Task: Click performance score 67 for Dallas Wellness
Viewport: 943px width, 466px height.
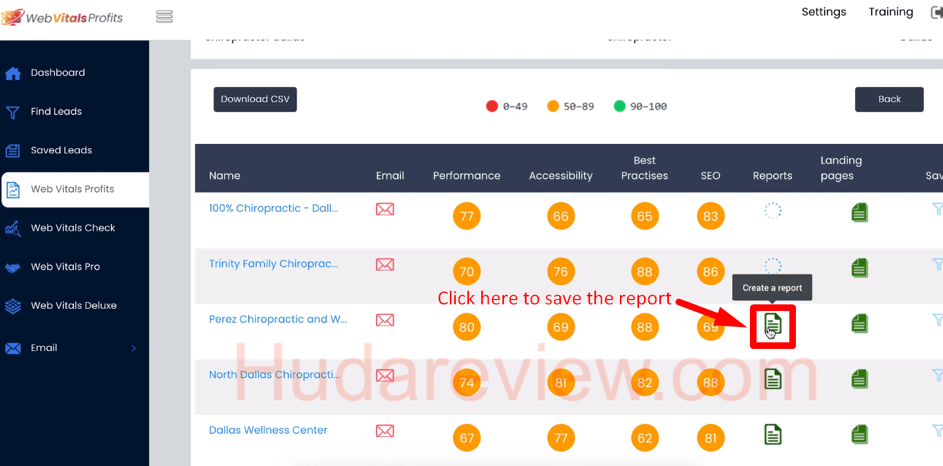Action: click(467, 438)
